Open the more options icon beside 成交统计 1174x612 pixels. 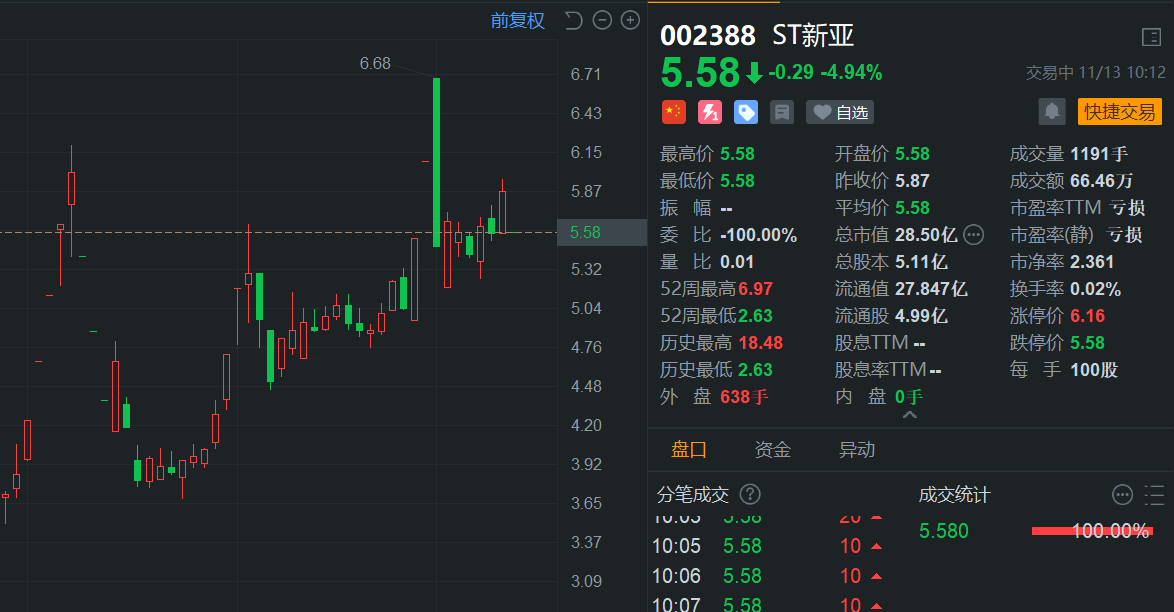pos(1122,494)
